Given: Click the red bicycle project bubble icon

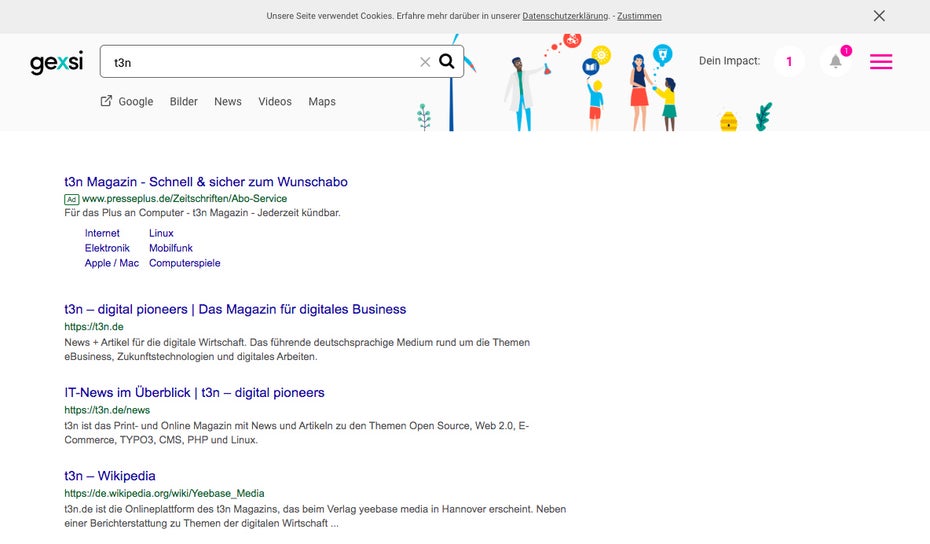Looking at the screenshot, I should click(572, 40).
